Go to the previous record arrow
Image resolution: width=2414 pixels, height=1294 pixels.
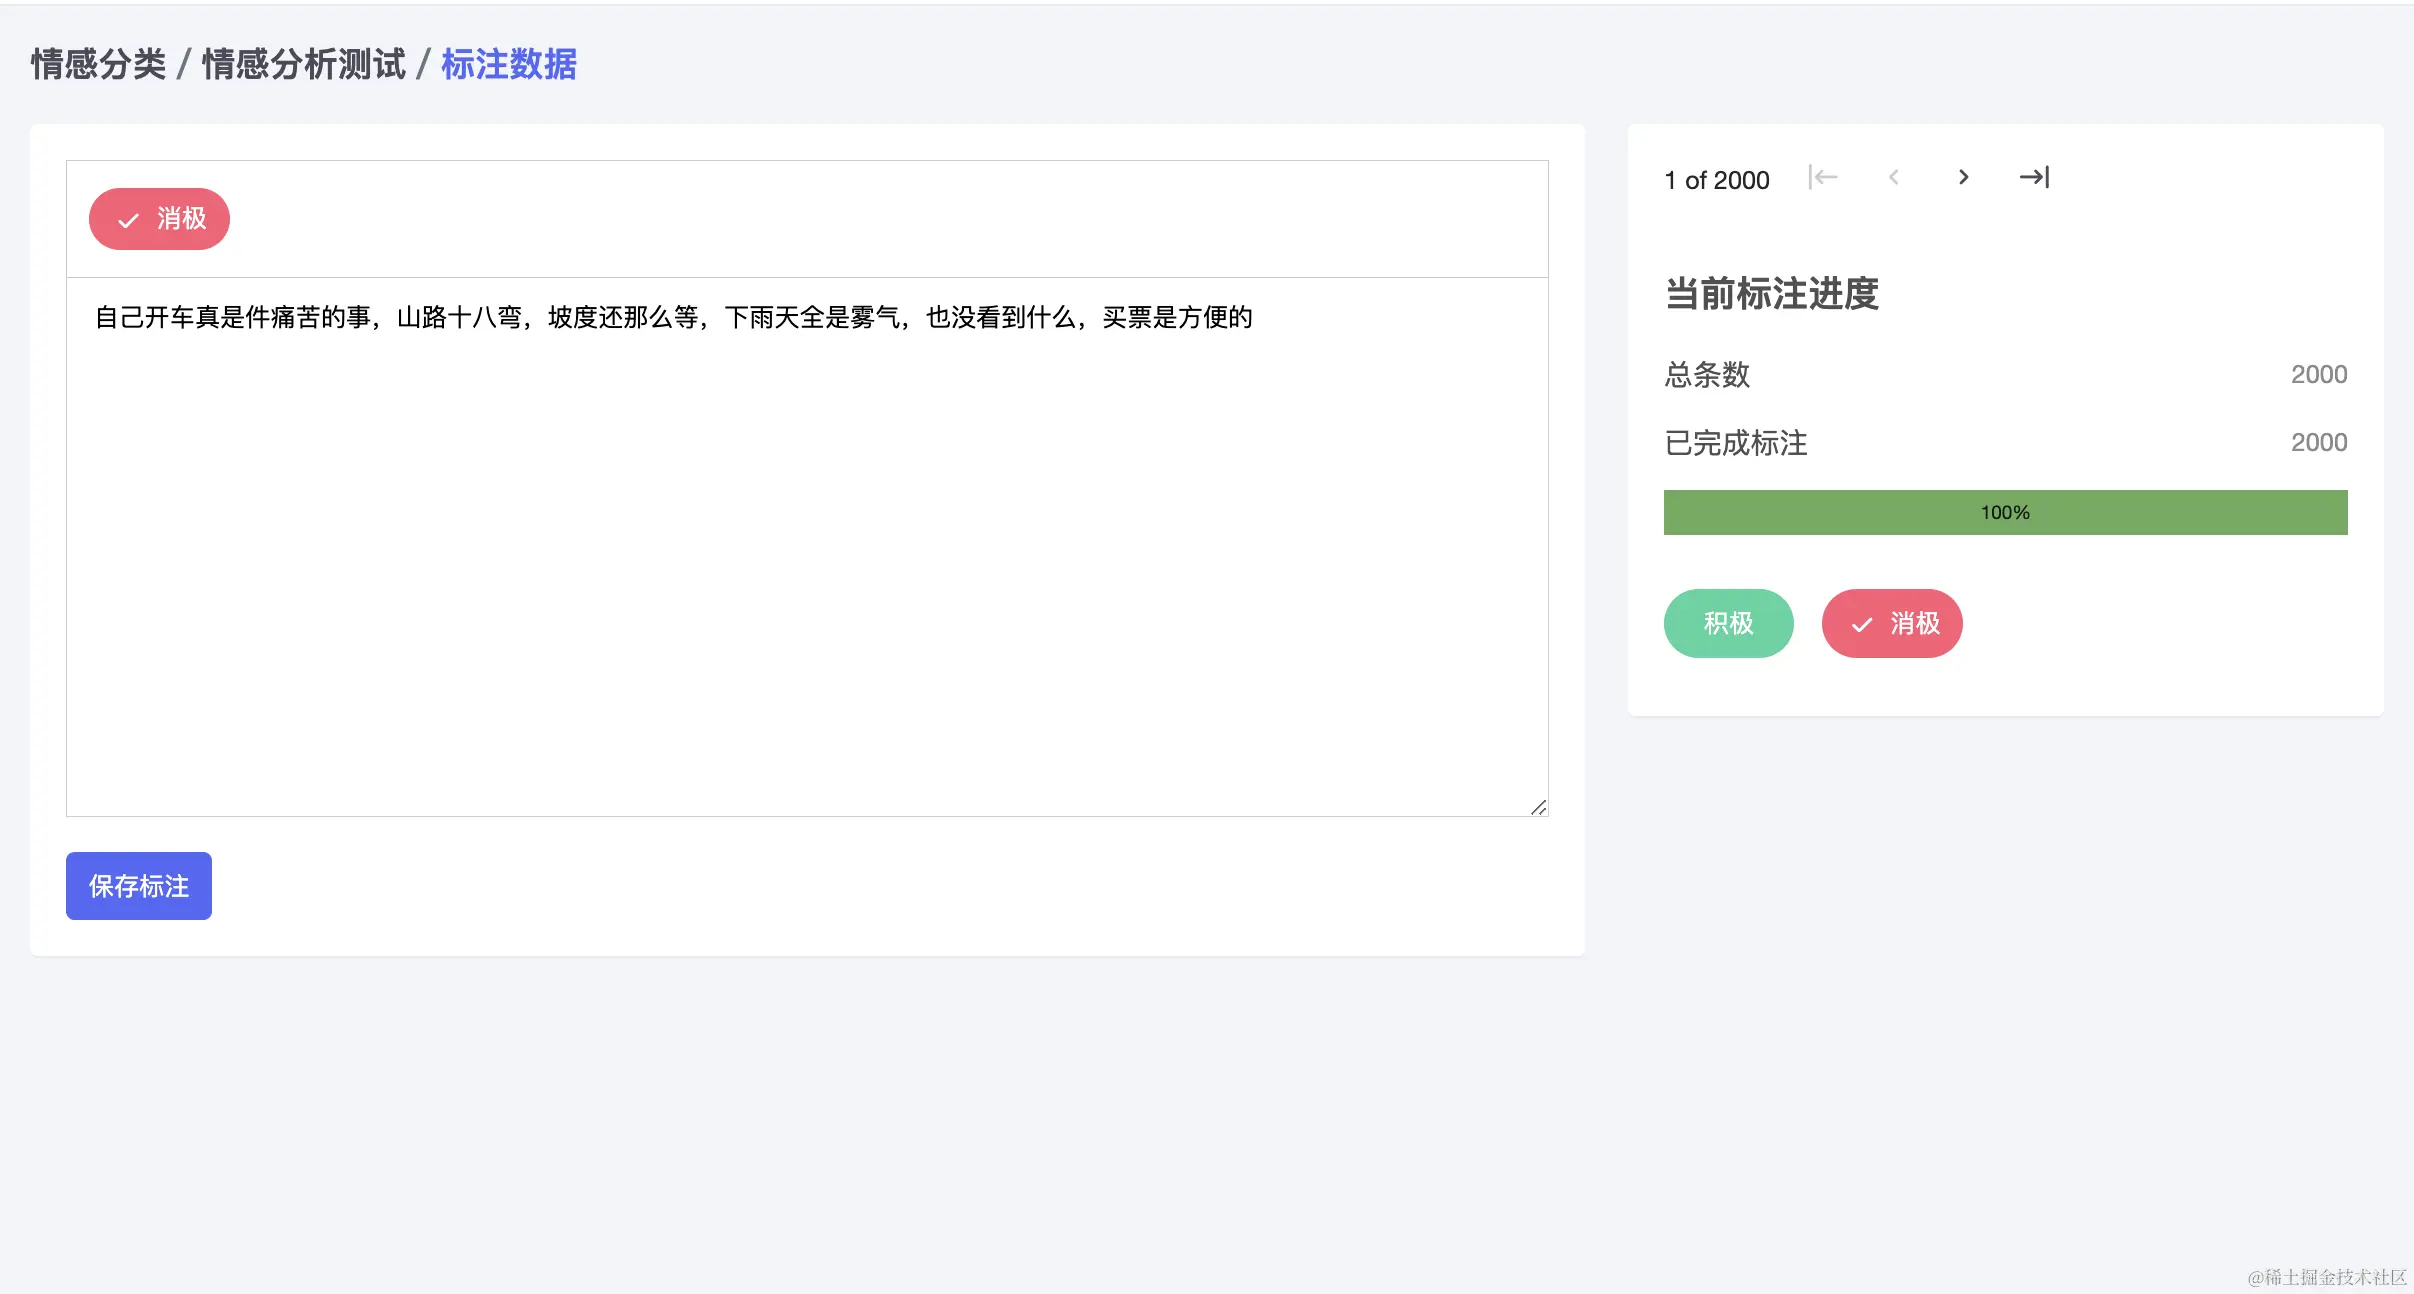1894,177
